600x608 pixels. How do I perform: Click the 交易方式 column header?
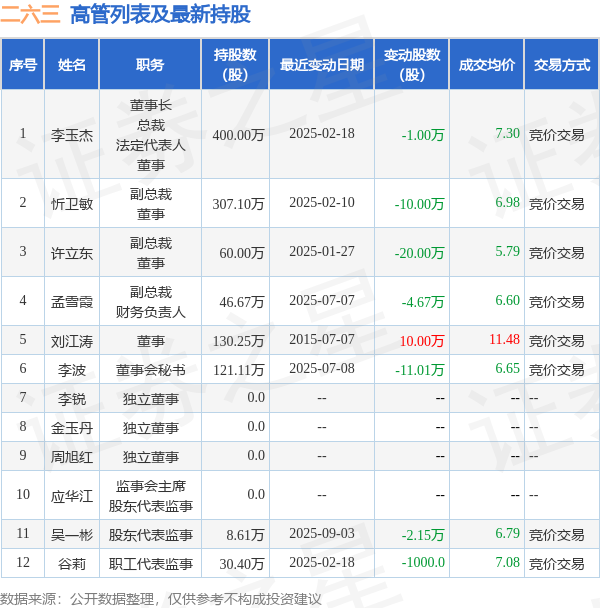click(562, 64)
